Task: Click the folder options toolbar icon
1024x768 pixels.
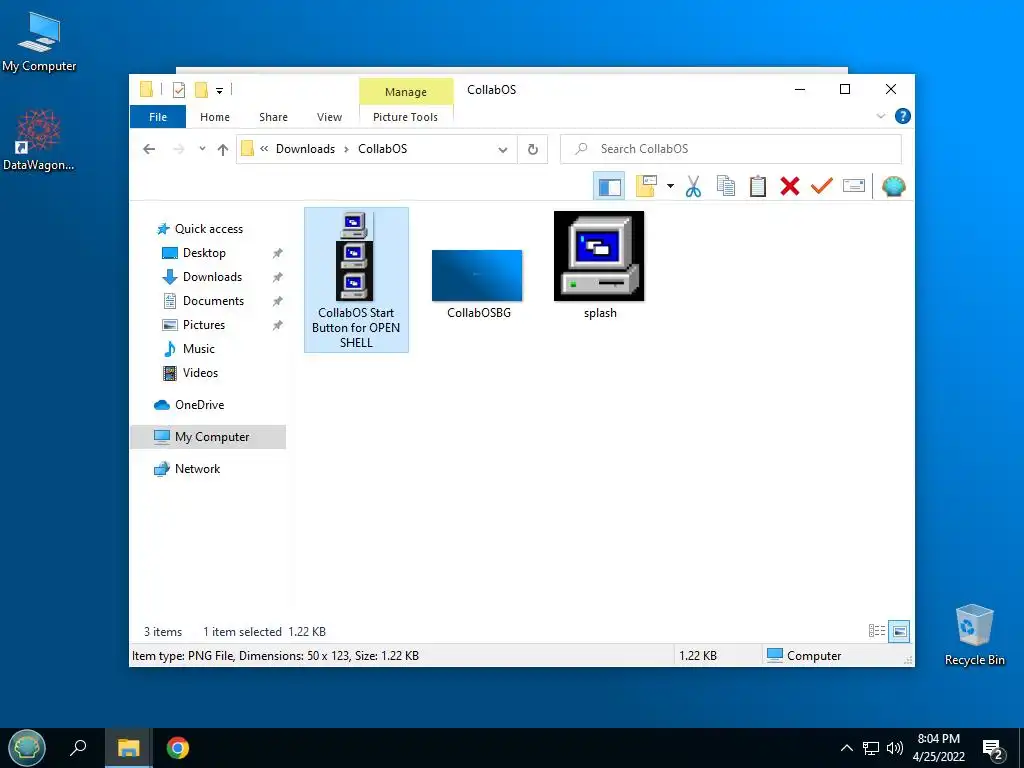Action: 646,186
